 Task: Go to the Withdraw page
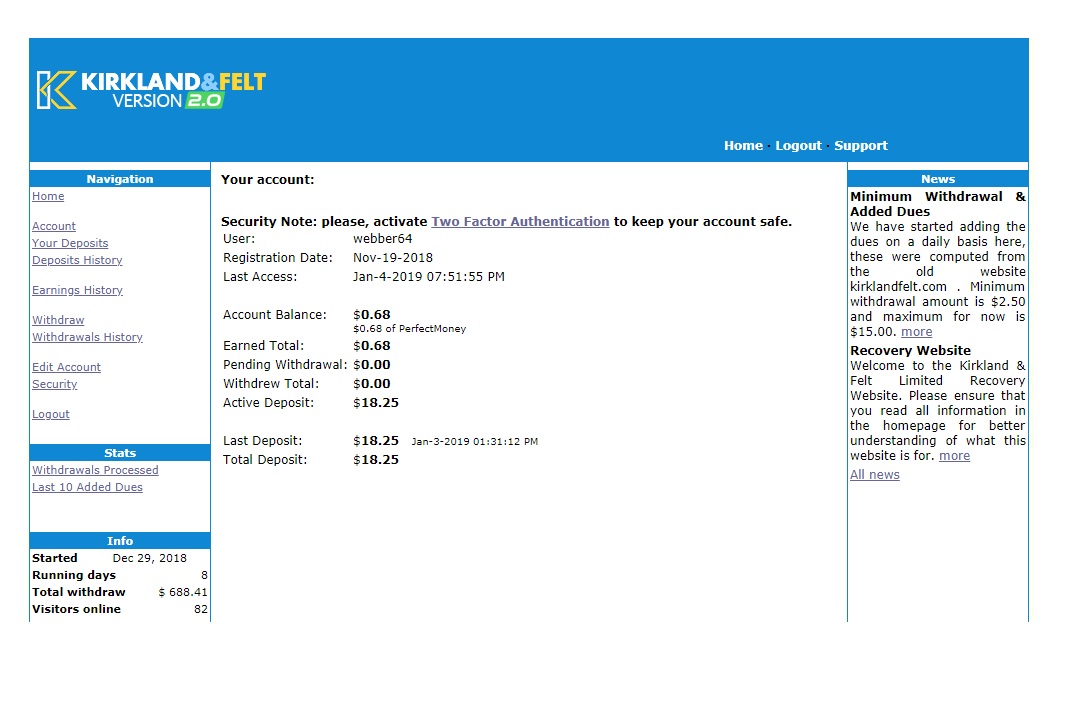(x=58, y=321)
